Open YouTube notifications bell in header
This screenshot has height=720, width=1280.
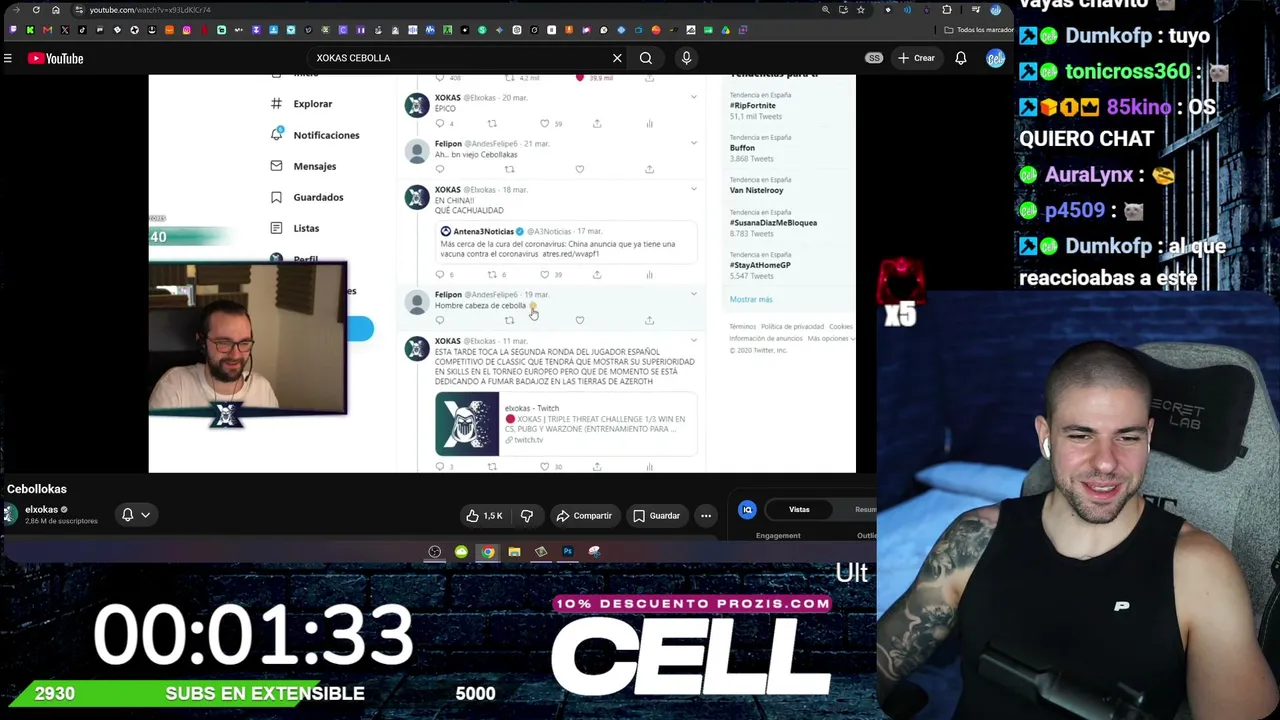(961, 58)
